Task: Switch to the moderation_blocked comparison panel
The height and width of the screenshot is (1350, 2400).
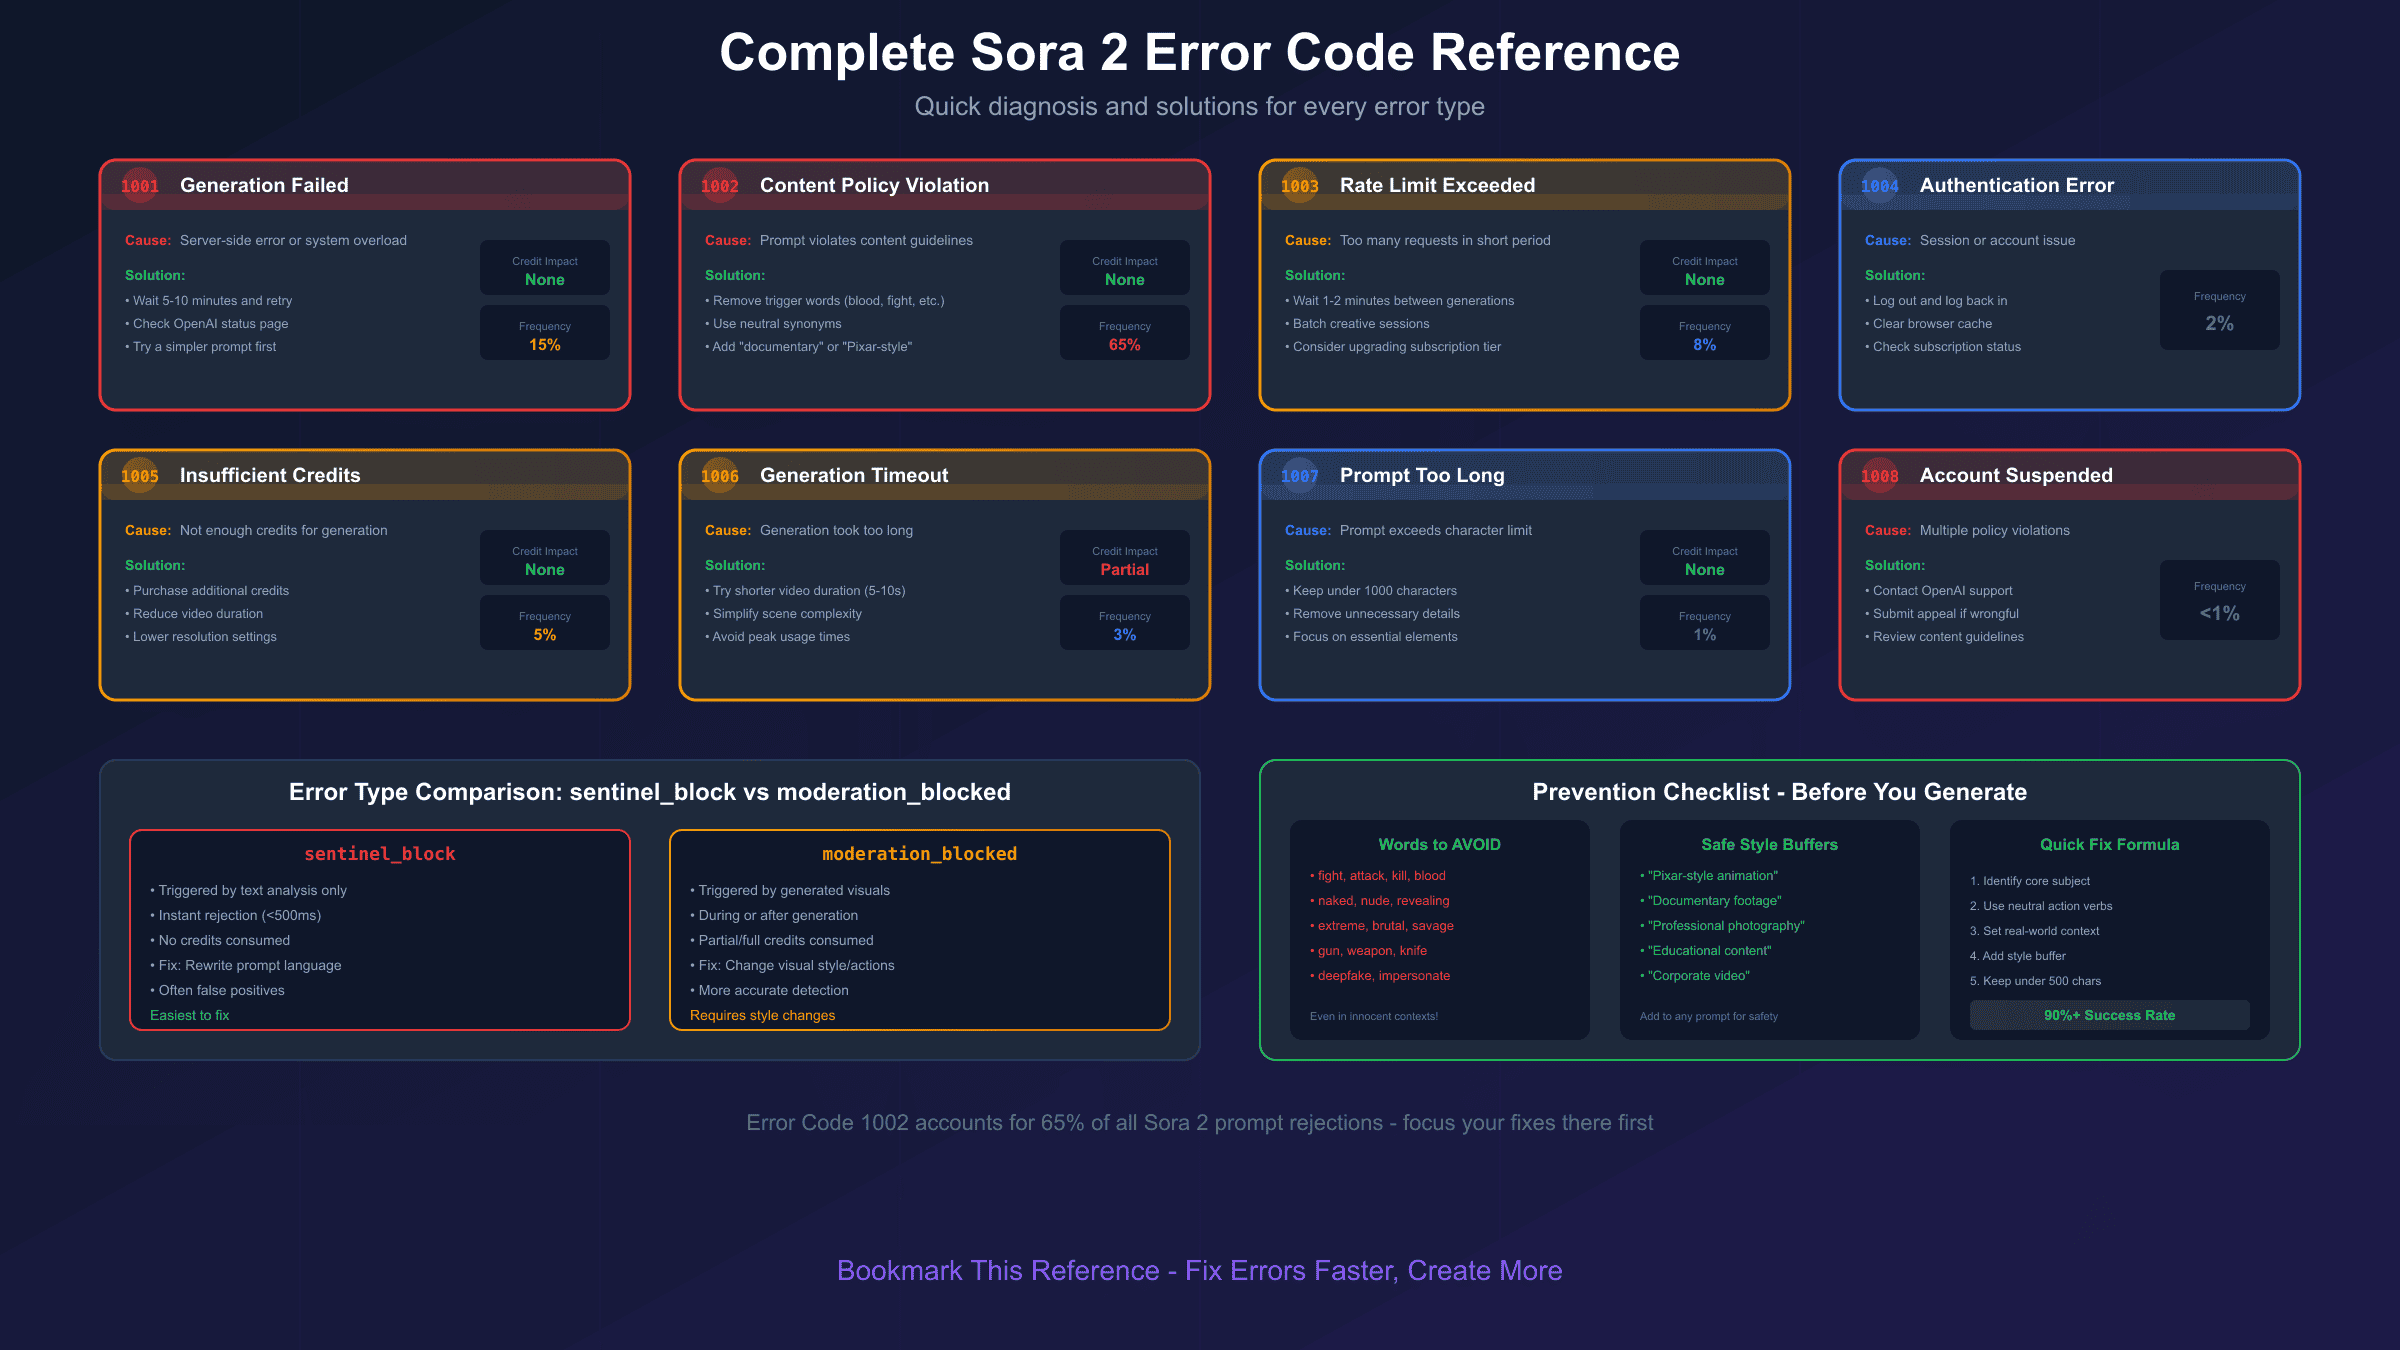Action: pyautogui.click(x=919, y=853)
